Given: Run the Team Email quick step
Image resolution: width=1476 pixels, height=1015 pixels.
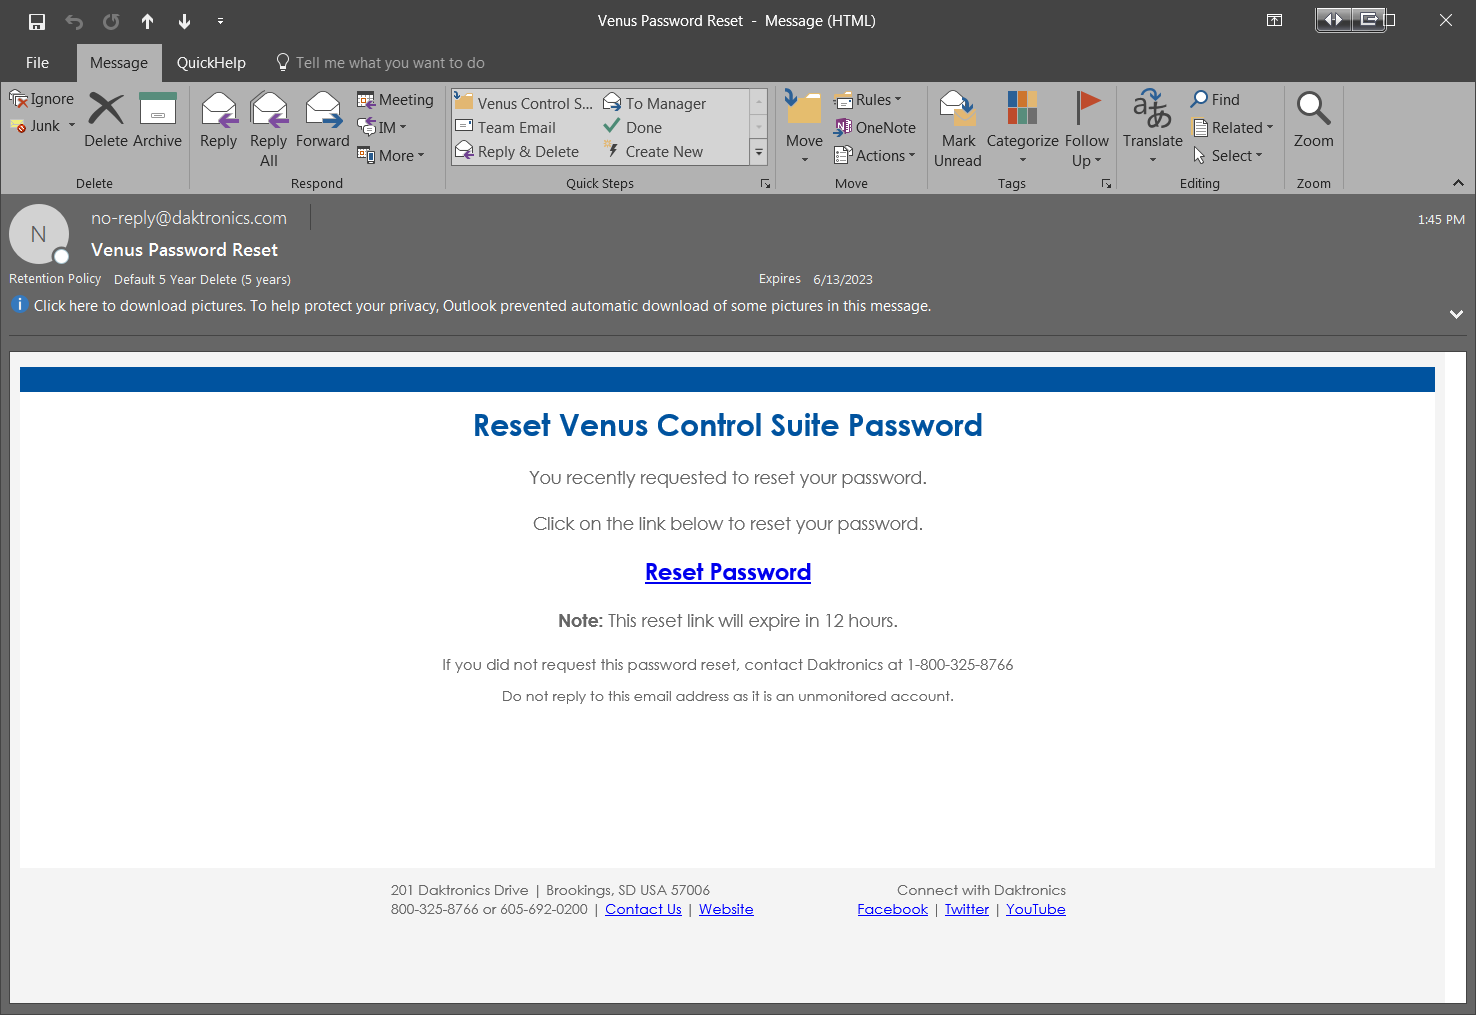Looking at the screenshot, I should pyautogui.click(x=505, y=127).
